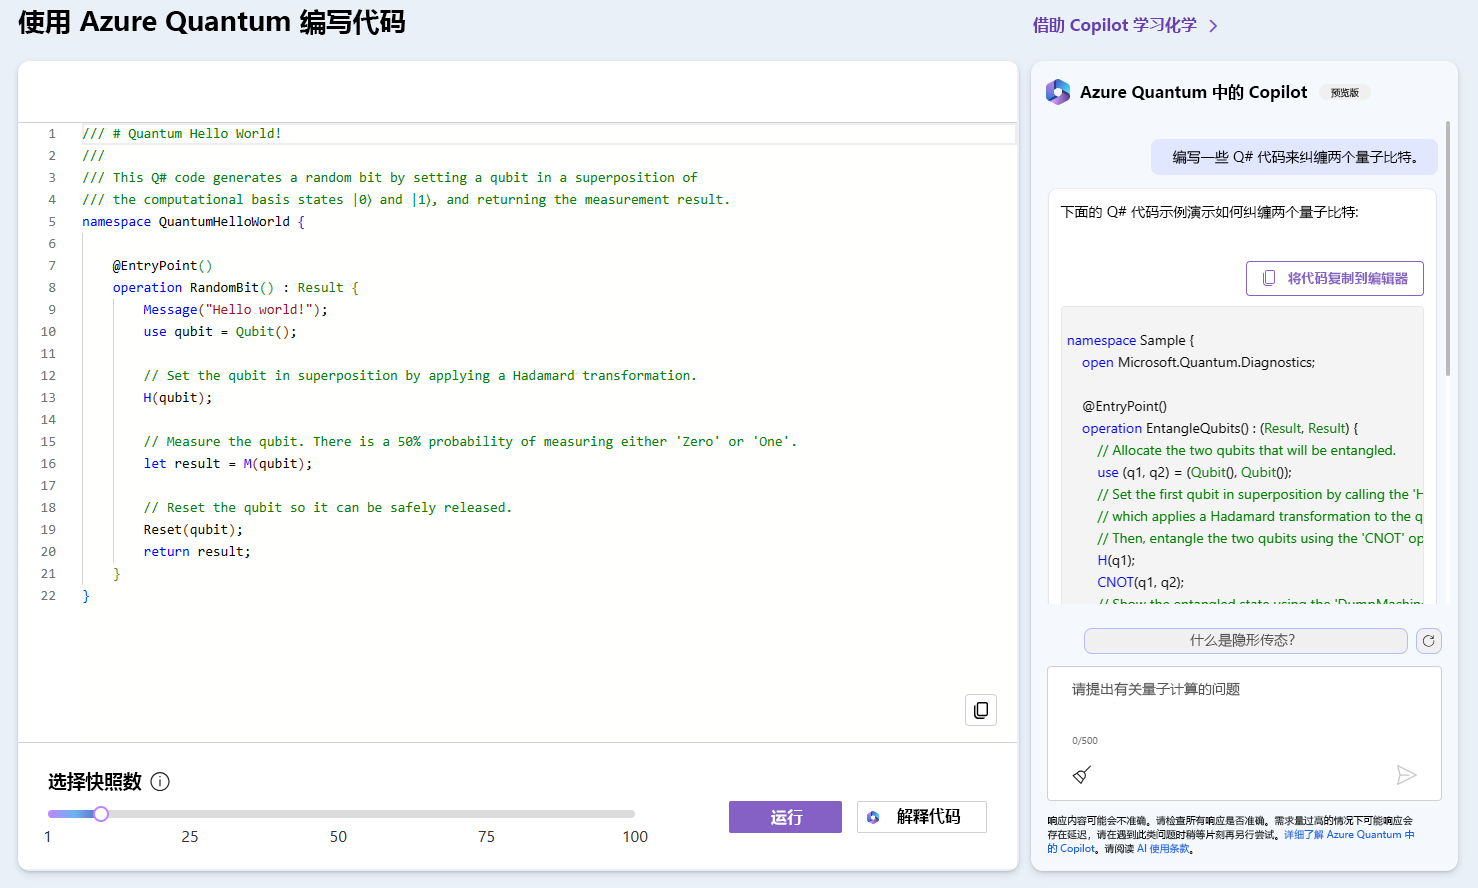Send the question with the arrow icon
The image size is (1478, 888).
click(x=1406, y=774)
